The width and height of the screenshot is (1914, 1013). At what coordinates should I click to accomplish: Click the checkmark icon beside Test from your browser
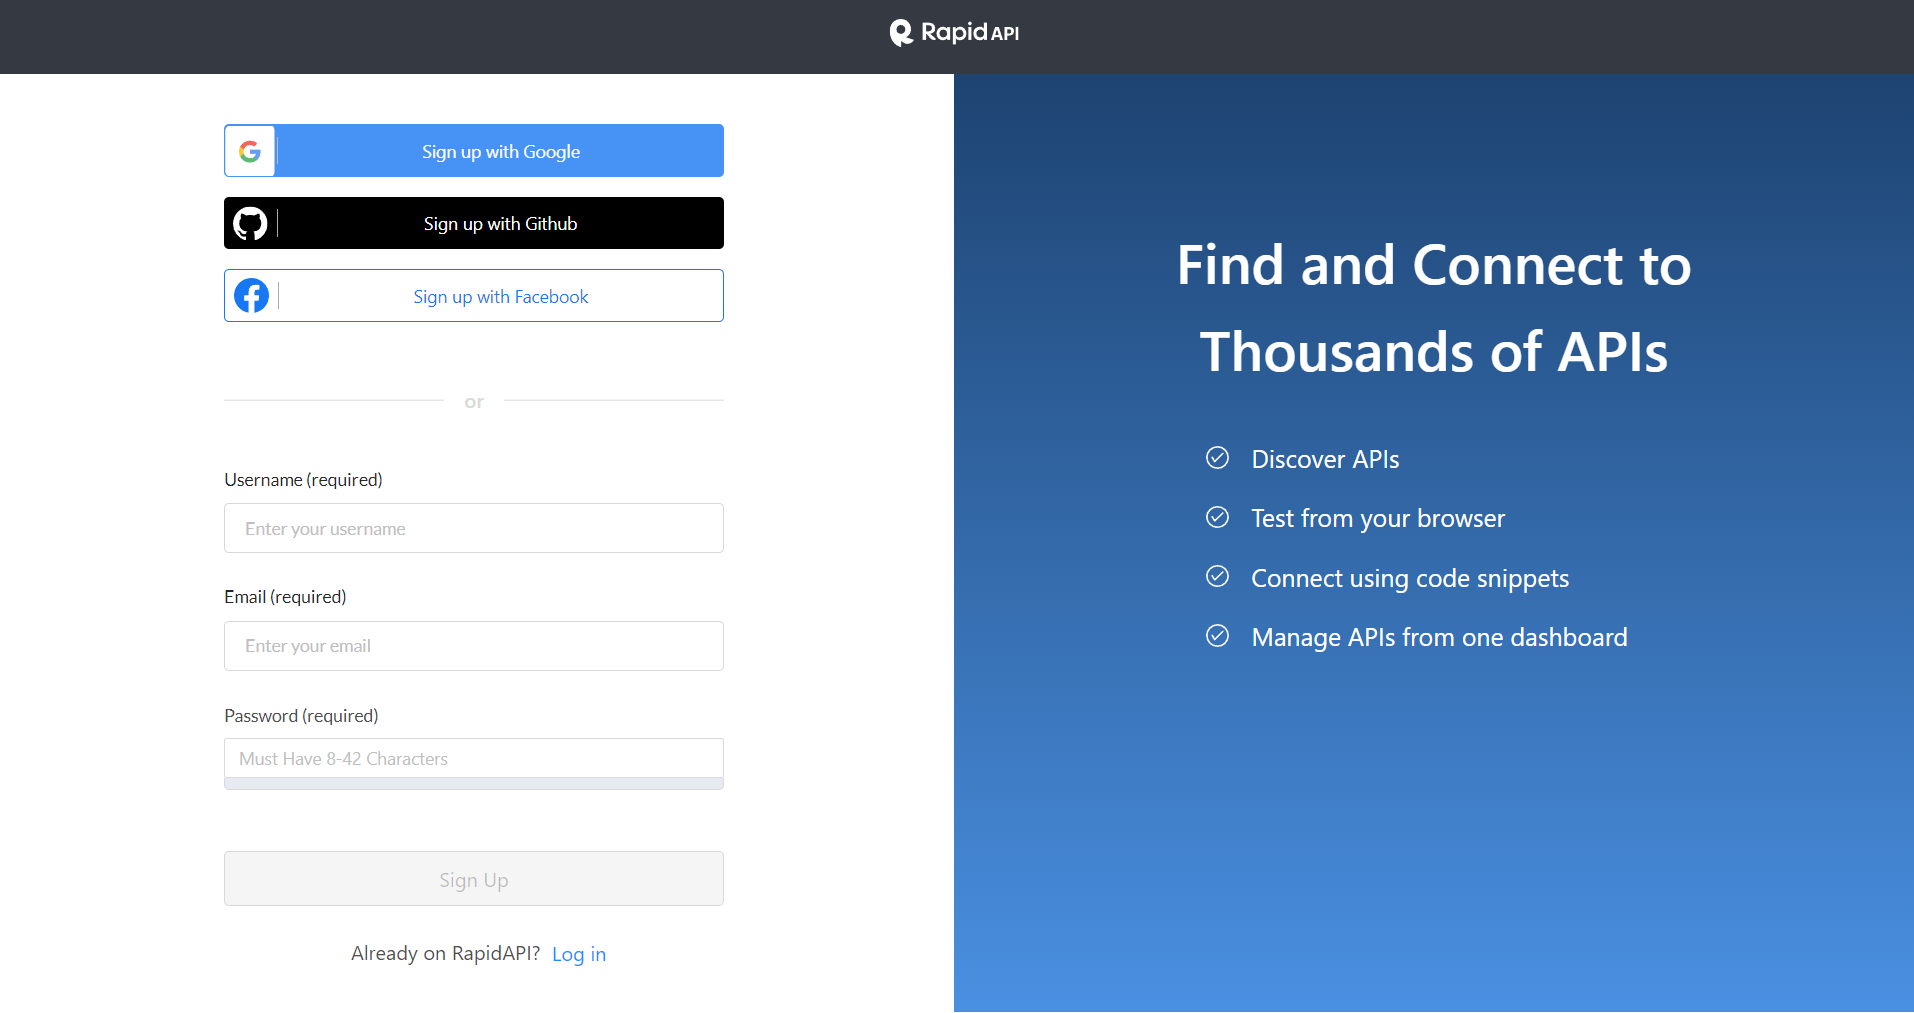pos(1217,517)
